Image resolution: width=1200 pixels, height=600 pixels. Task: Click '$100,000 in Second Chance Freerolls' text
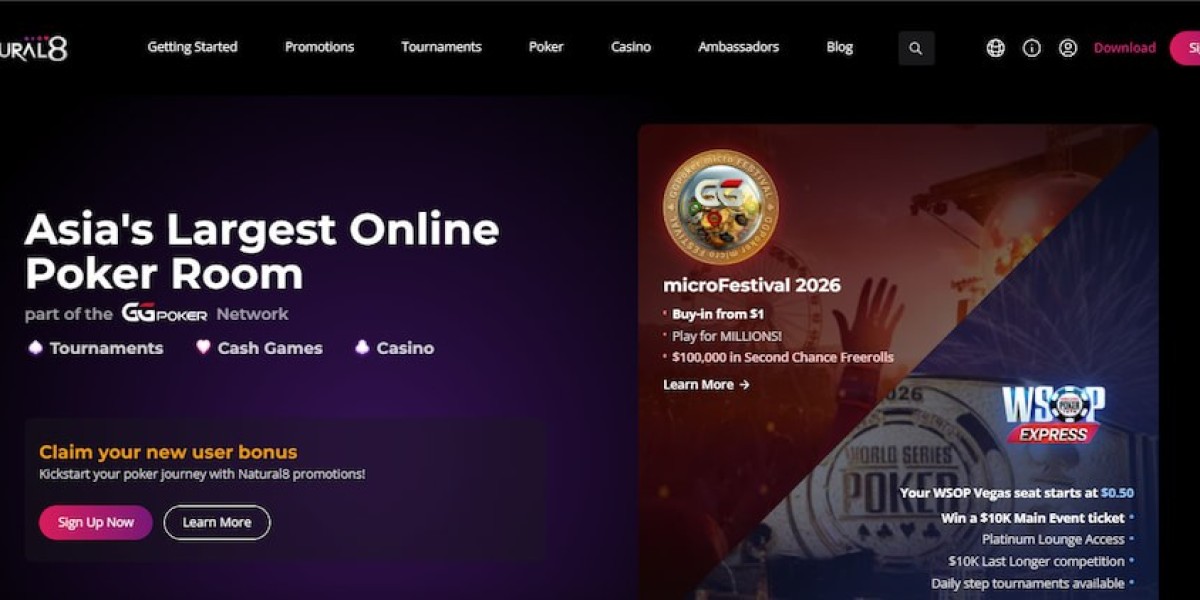[783, 357]
